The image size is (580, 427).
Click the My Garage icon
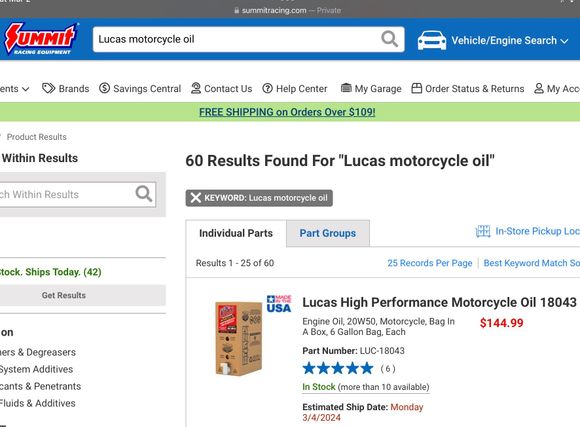tap(346, 88)
